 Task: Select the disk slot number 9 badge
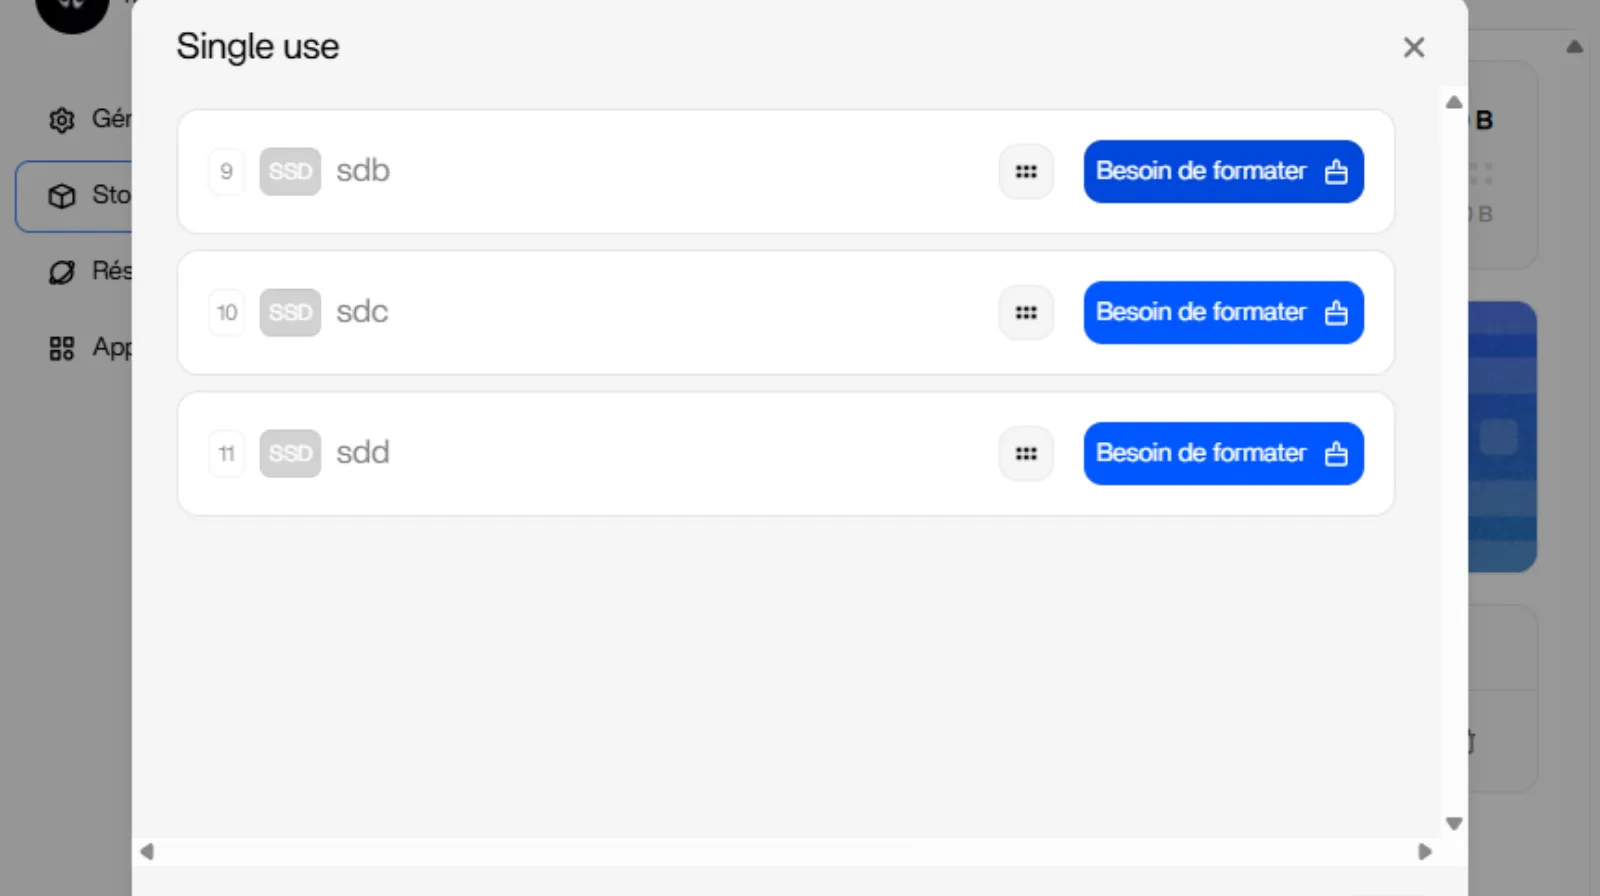coord(226,172)
